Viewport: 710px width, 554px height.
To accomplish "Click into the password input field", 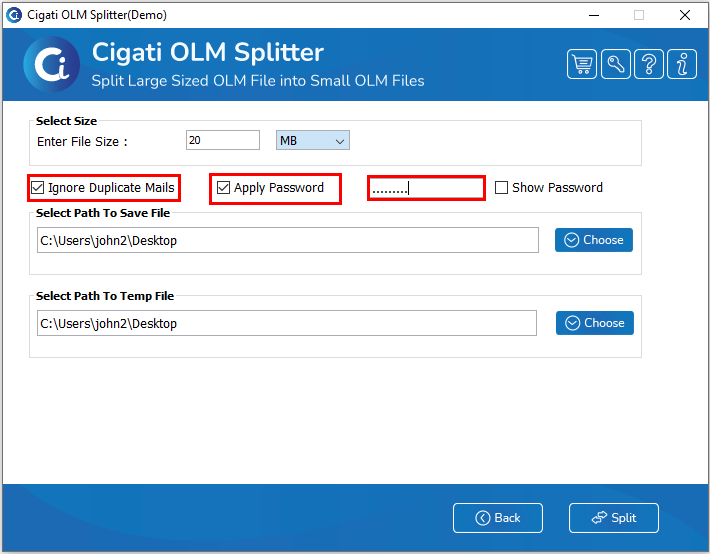I will tap(426, 188).
